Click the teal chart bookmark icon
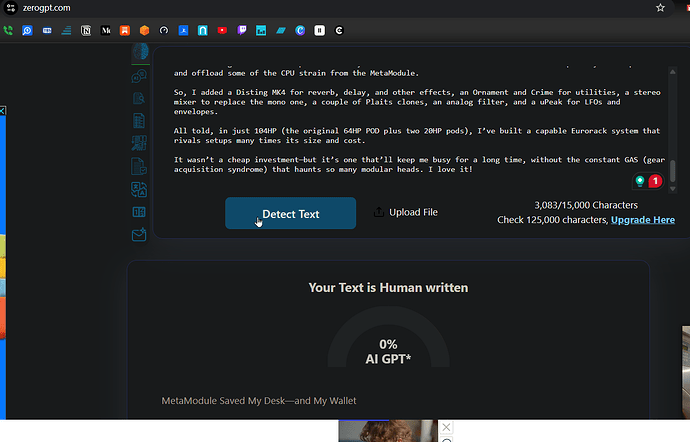690x442 pixels. click(x=261, y=30)
